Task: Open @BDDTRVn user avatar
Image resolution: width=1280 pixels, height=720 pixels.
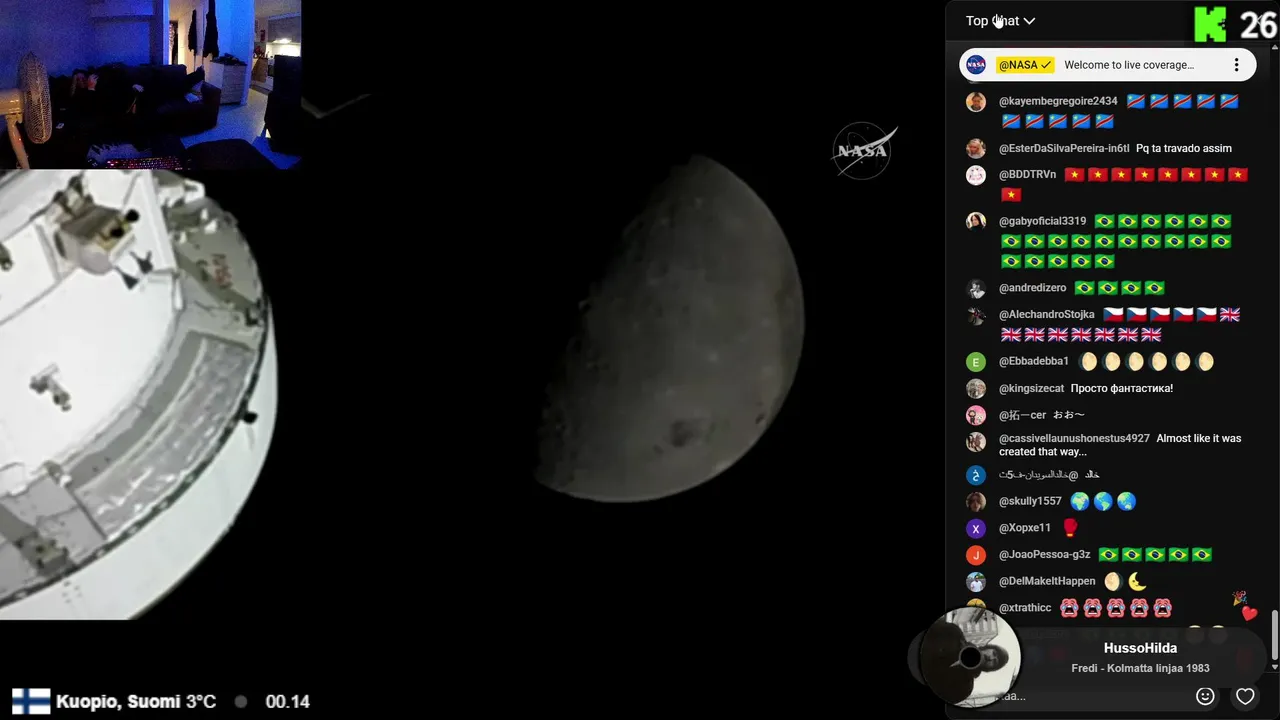Action: [976, 175]
